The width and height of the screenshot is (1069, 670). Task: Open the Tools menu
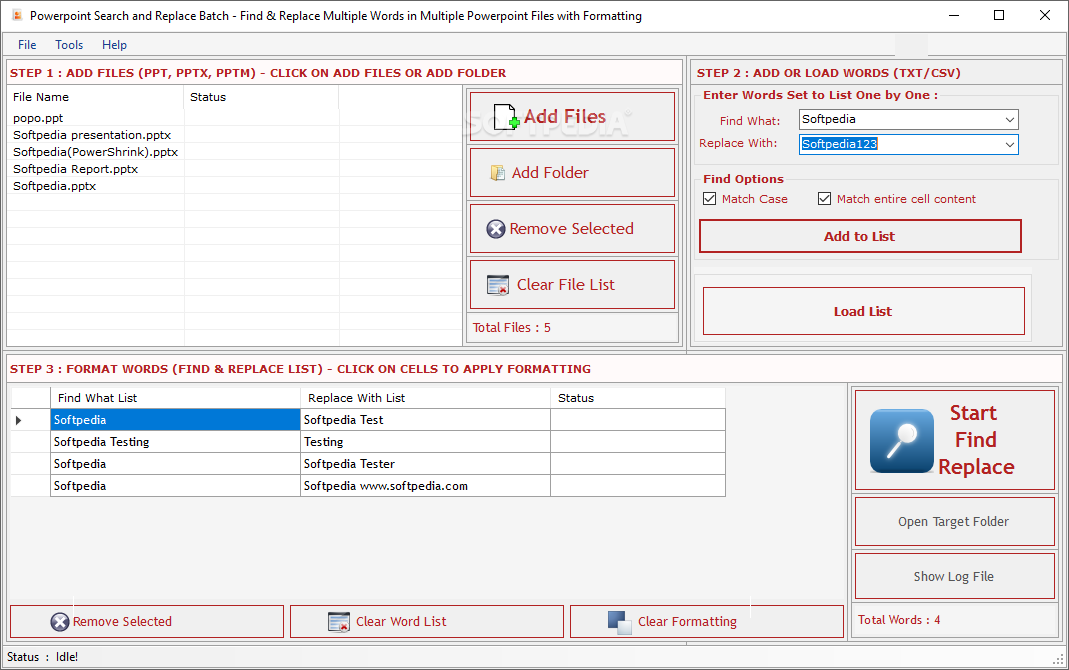[x=69, y=45]
